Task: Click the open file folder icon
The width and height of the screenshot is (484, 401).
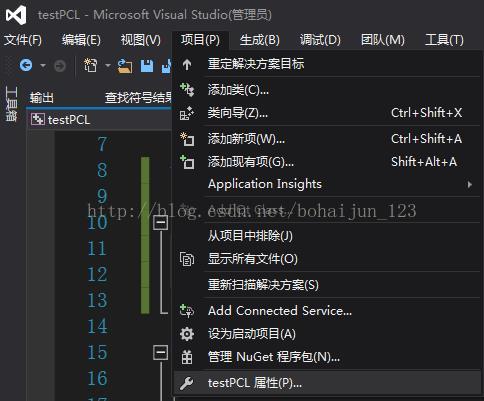Action: coord(125,66)
